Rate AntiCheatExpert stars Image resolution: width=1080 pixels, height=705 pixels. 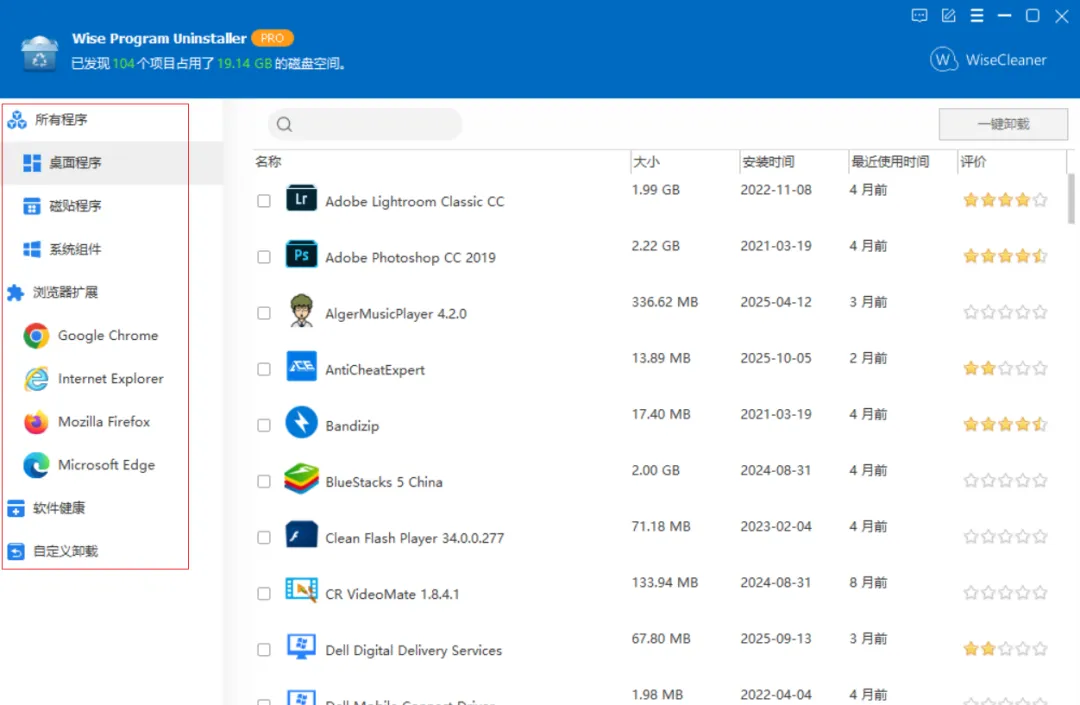[1006, 369]
